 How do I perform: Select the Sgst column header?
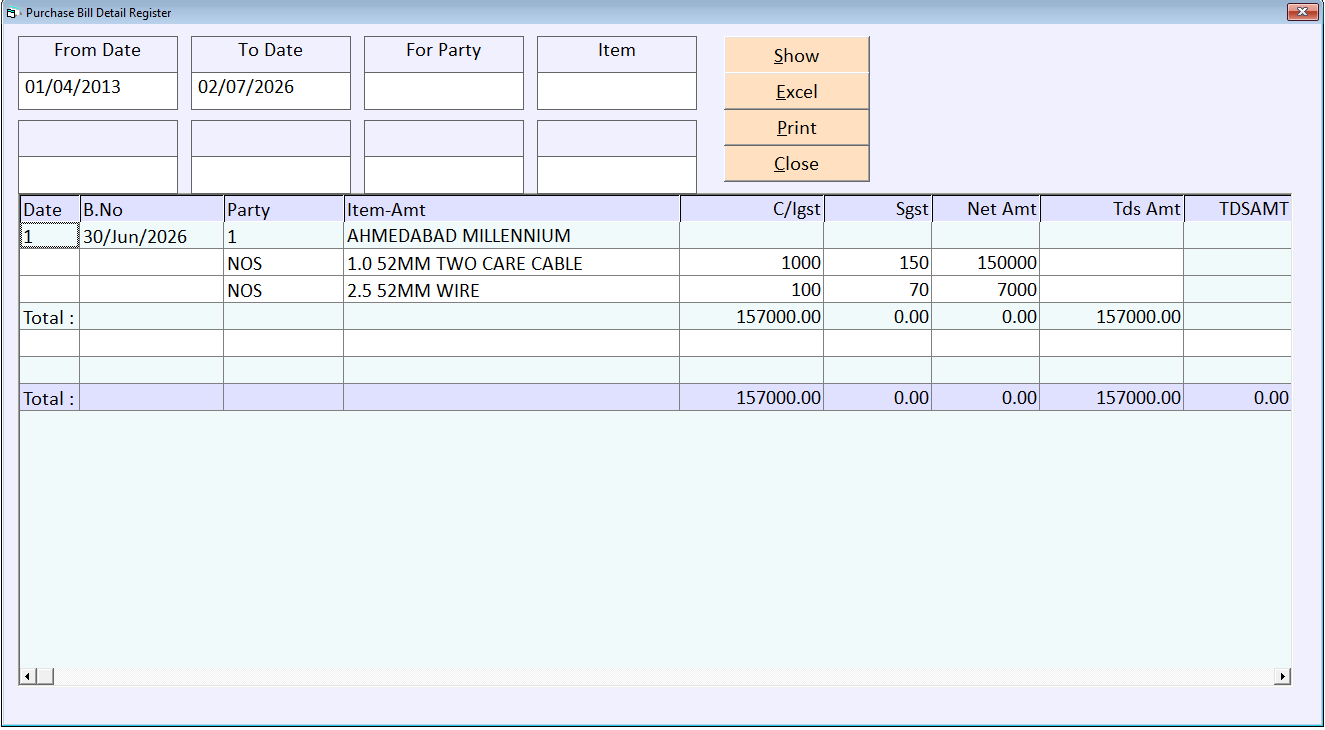tap(877, 209)
